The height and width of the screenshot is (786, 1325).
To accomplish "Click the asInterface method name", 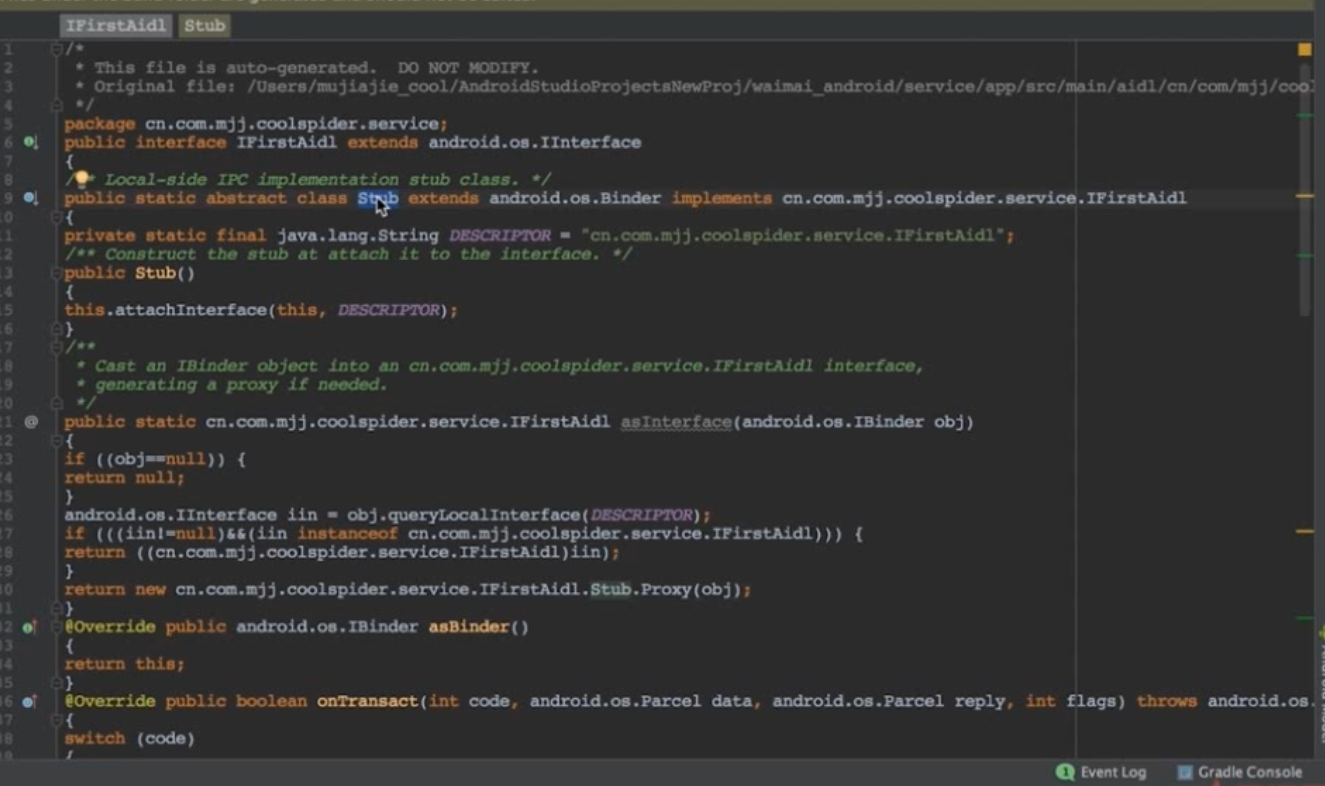I will 676,422.
